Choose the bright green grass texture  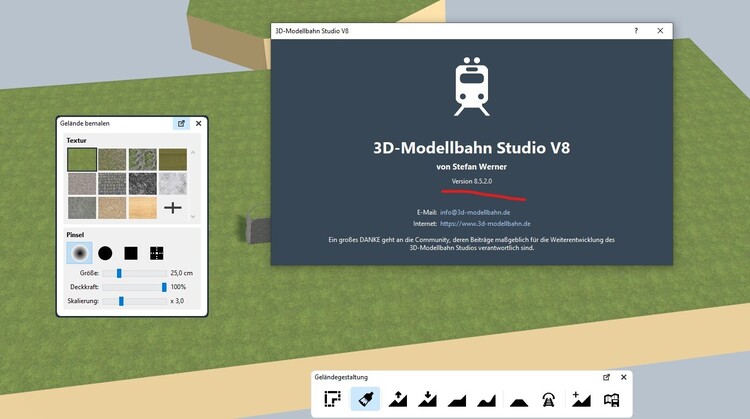(82, 159)
